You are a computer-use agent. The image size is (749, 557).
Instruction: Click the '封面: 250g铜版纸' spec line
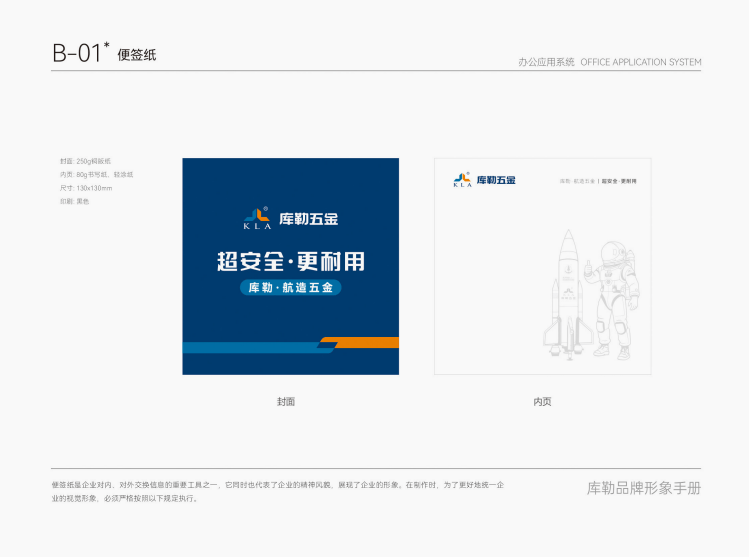tap(85, 161)
